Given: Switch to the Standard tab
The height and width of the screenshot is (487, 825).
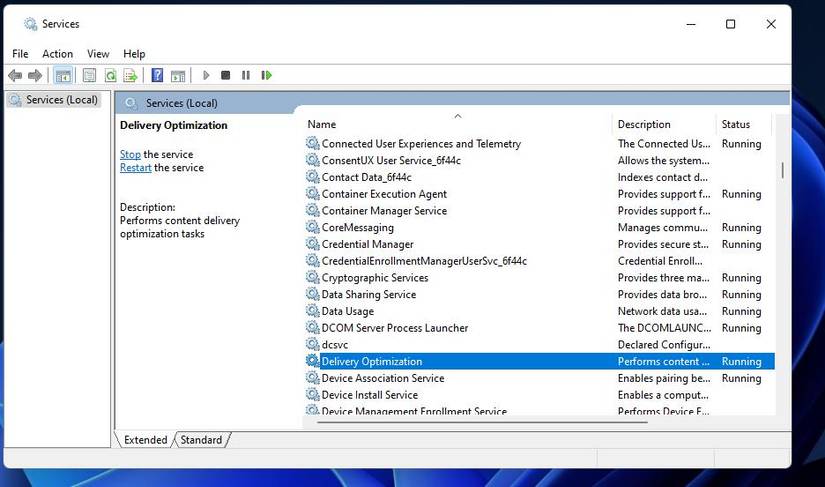Looking at the screenshot, I should (x=201, y=440).
